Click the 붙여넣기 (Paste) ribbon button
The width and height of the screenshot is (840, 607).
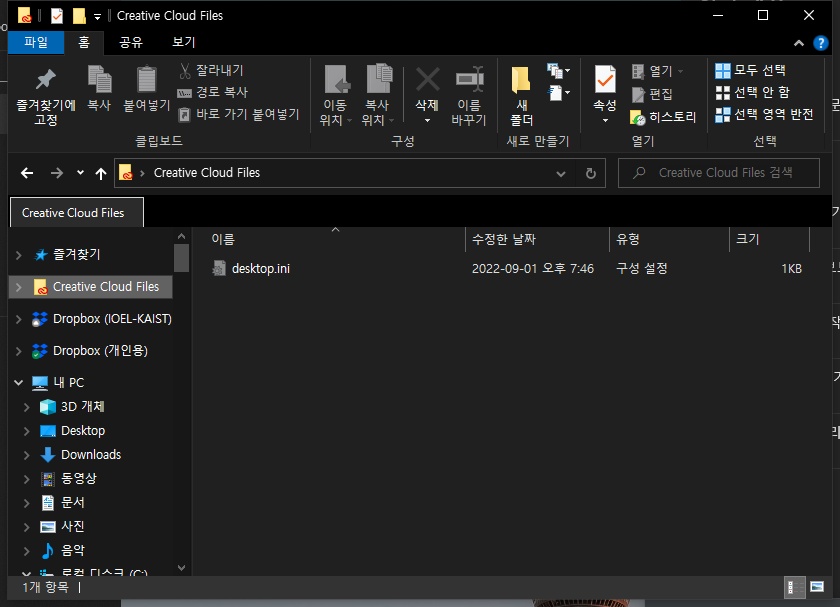[147, 89]
